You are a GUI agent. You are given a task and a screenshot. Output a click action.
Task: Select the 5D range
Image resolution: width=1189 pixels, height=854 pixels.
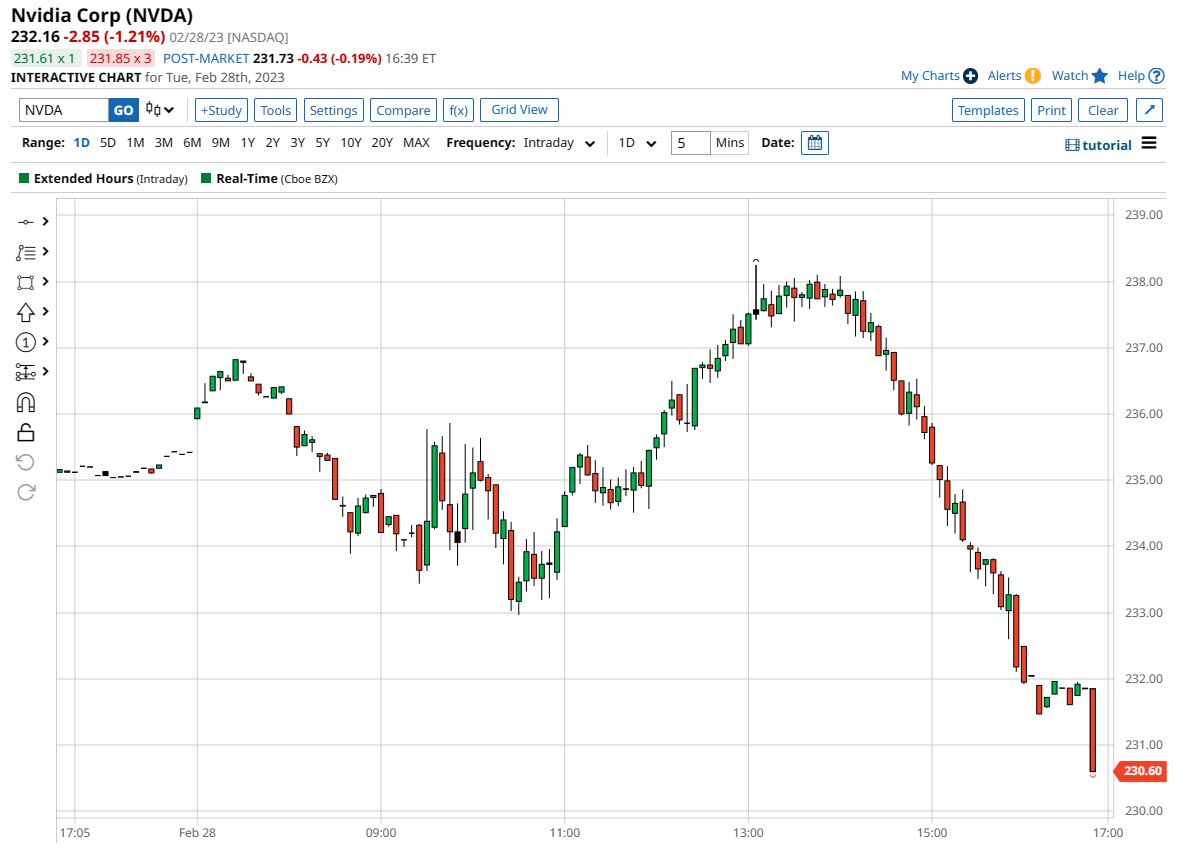[108, 143]
